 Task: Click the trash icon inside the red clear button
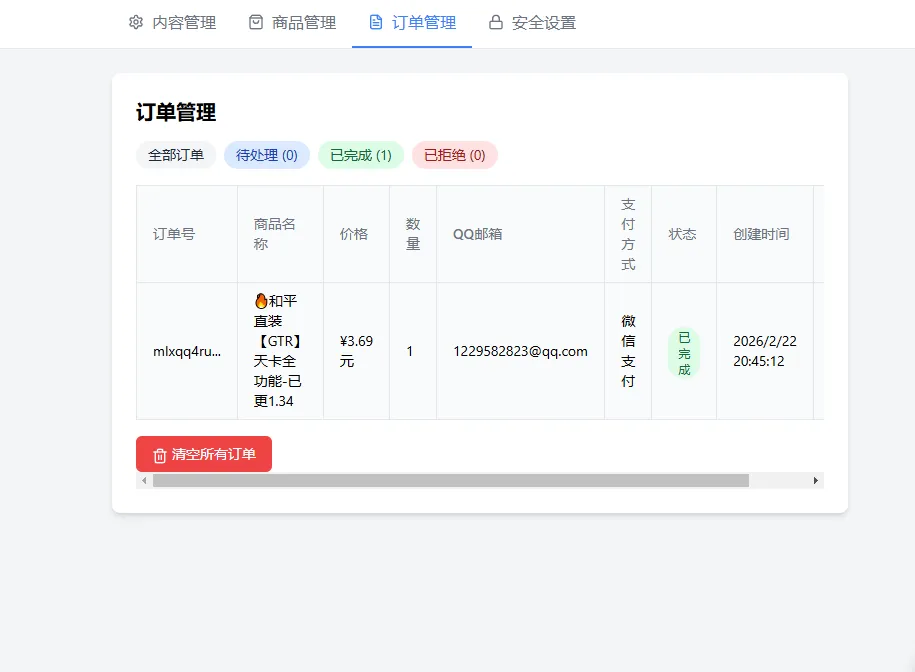coord(160,455)
